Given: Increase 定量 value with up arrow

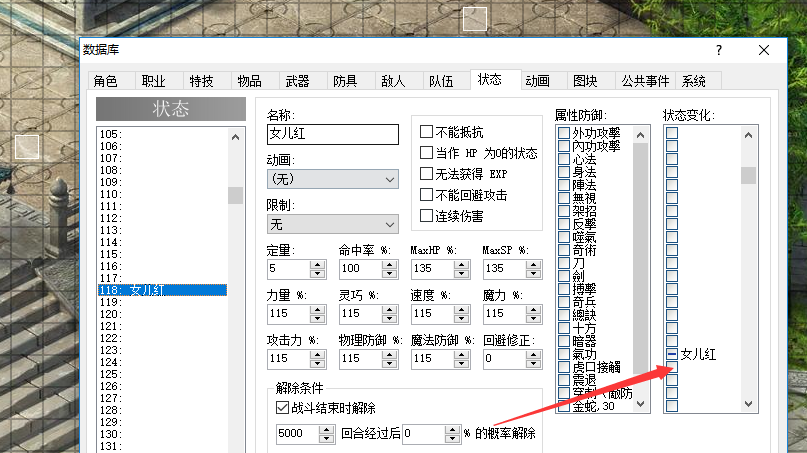Looking at the screenshot, I should [x=318, y=264].
